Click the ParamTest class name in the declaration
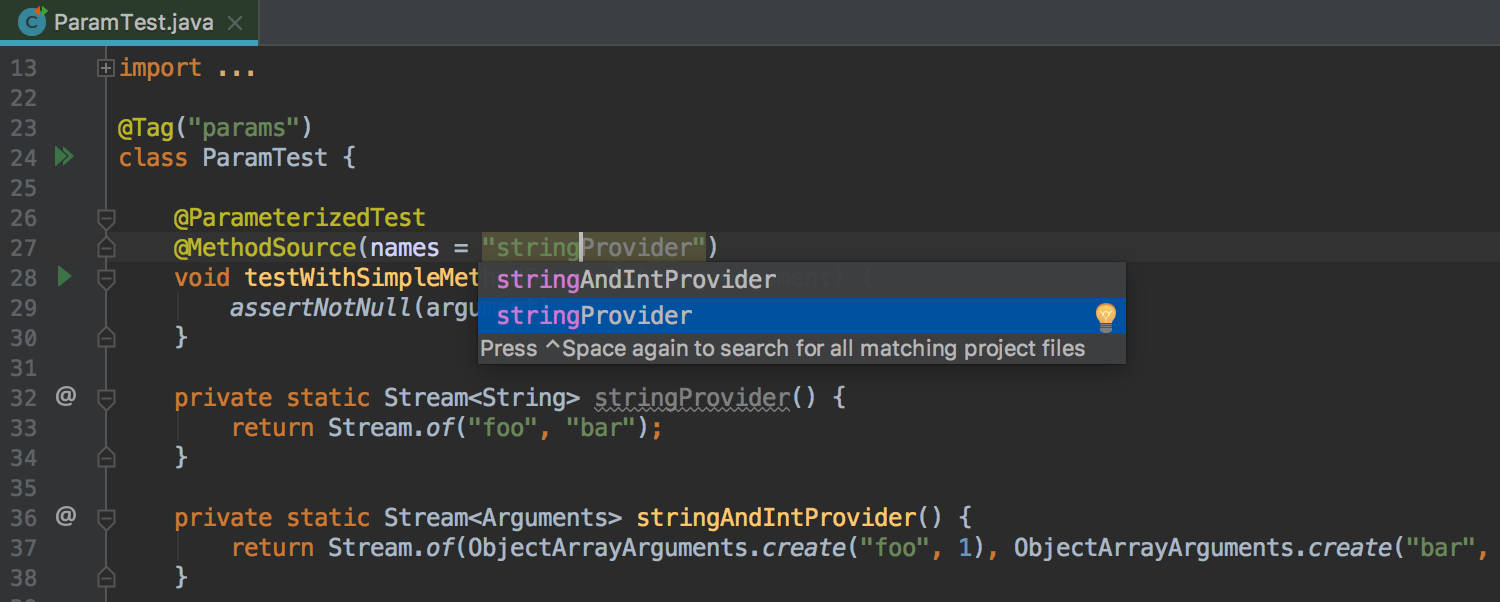 pos(265,158)
